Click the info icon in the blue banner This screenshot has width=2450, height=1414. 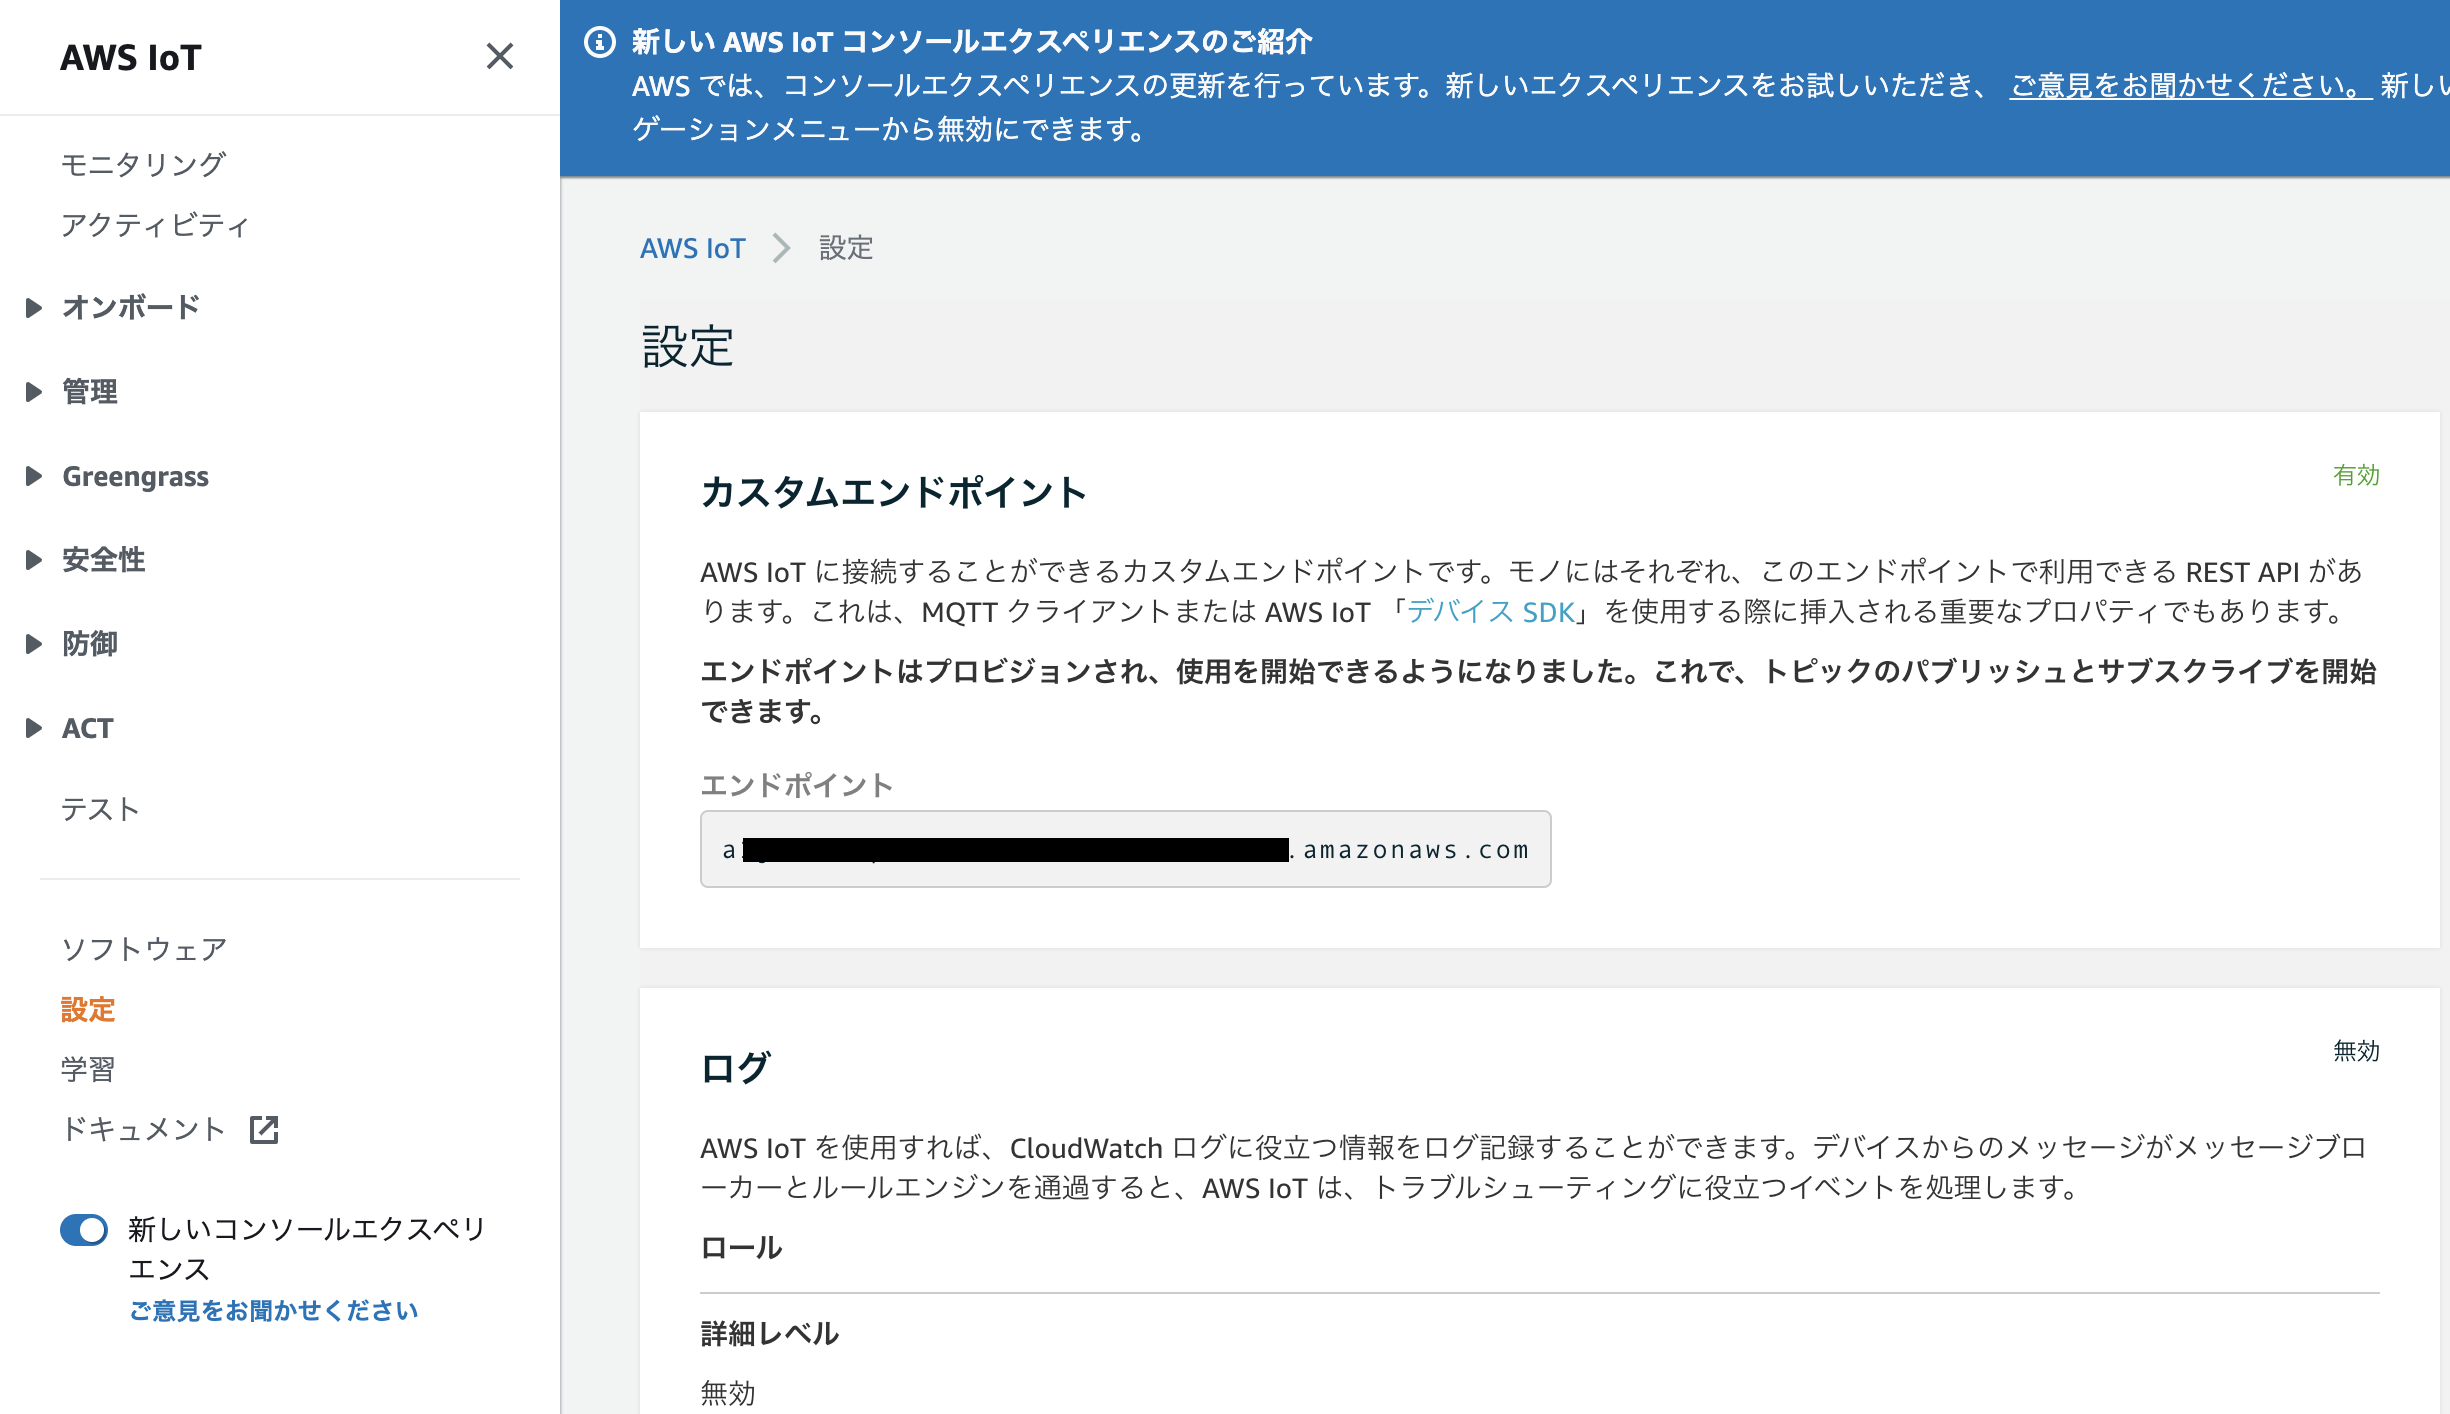(x=597, y=42)
